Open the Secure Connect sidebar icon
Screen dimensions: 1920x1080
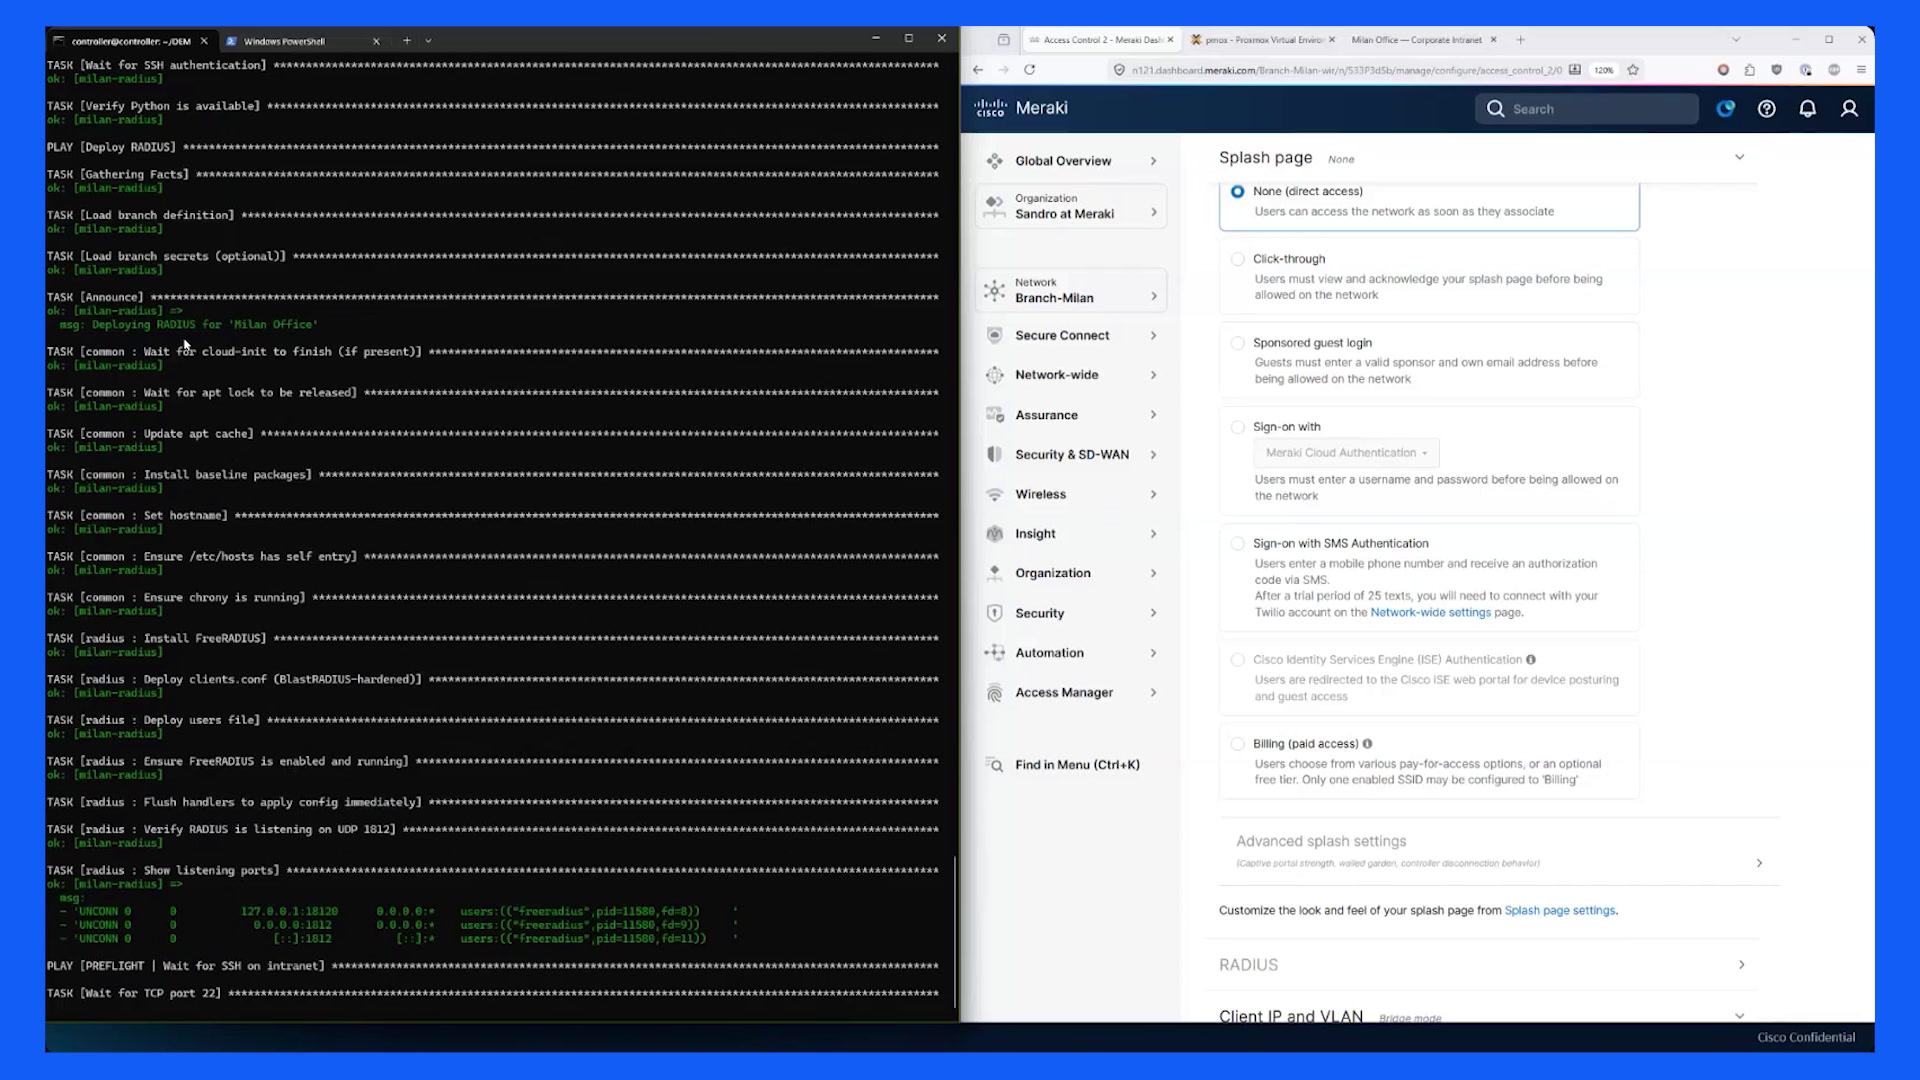pyautogui.click(x=994, y=335)
